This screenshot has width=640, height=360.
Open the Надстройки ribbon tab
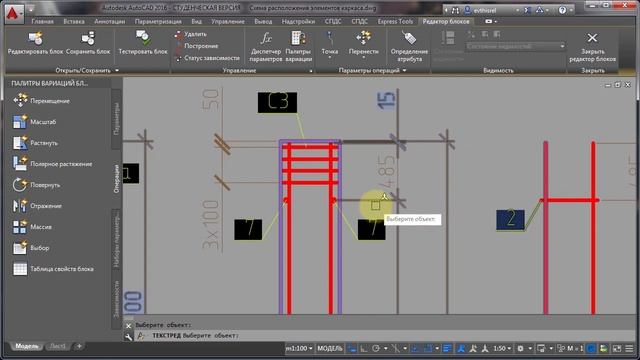point(298,21)
